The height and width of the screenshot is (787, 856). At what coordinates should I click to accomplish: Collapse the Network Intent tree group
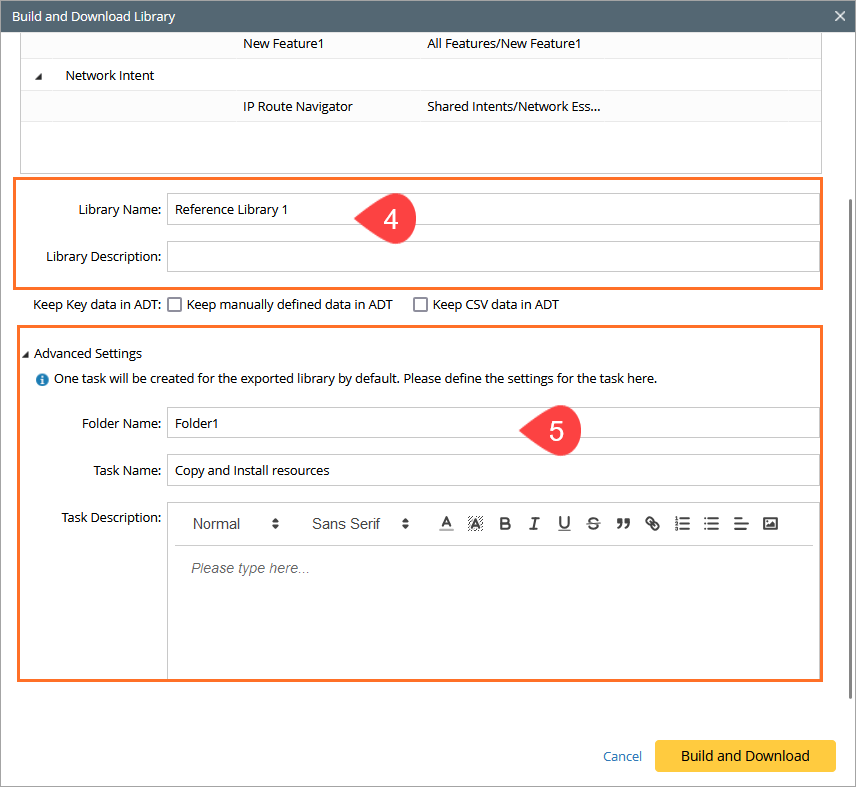click(x=39, y=76)
